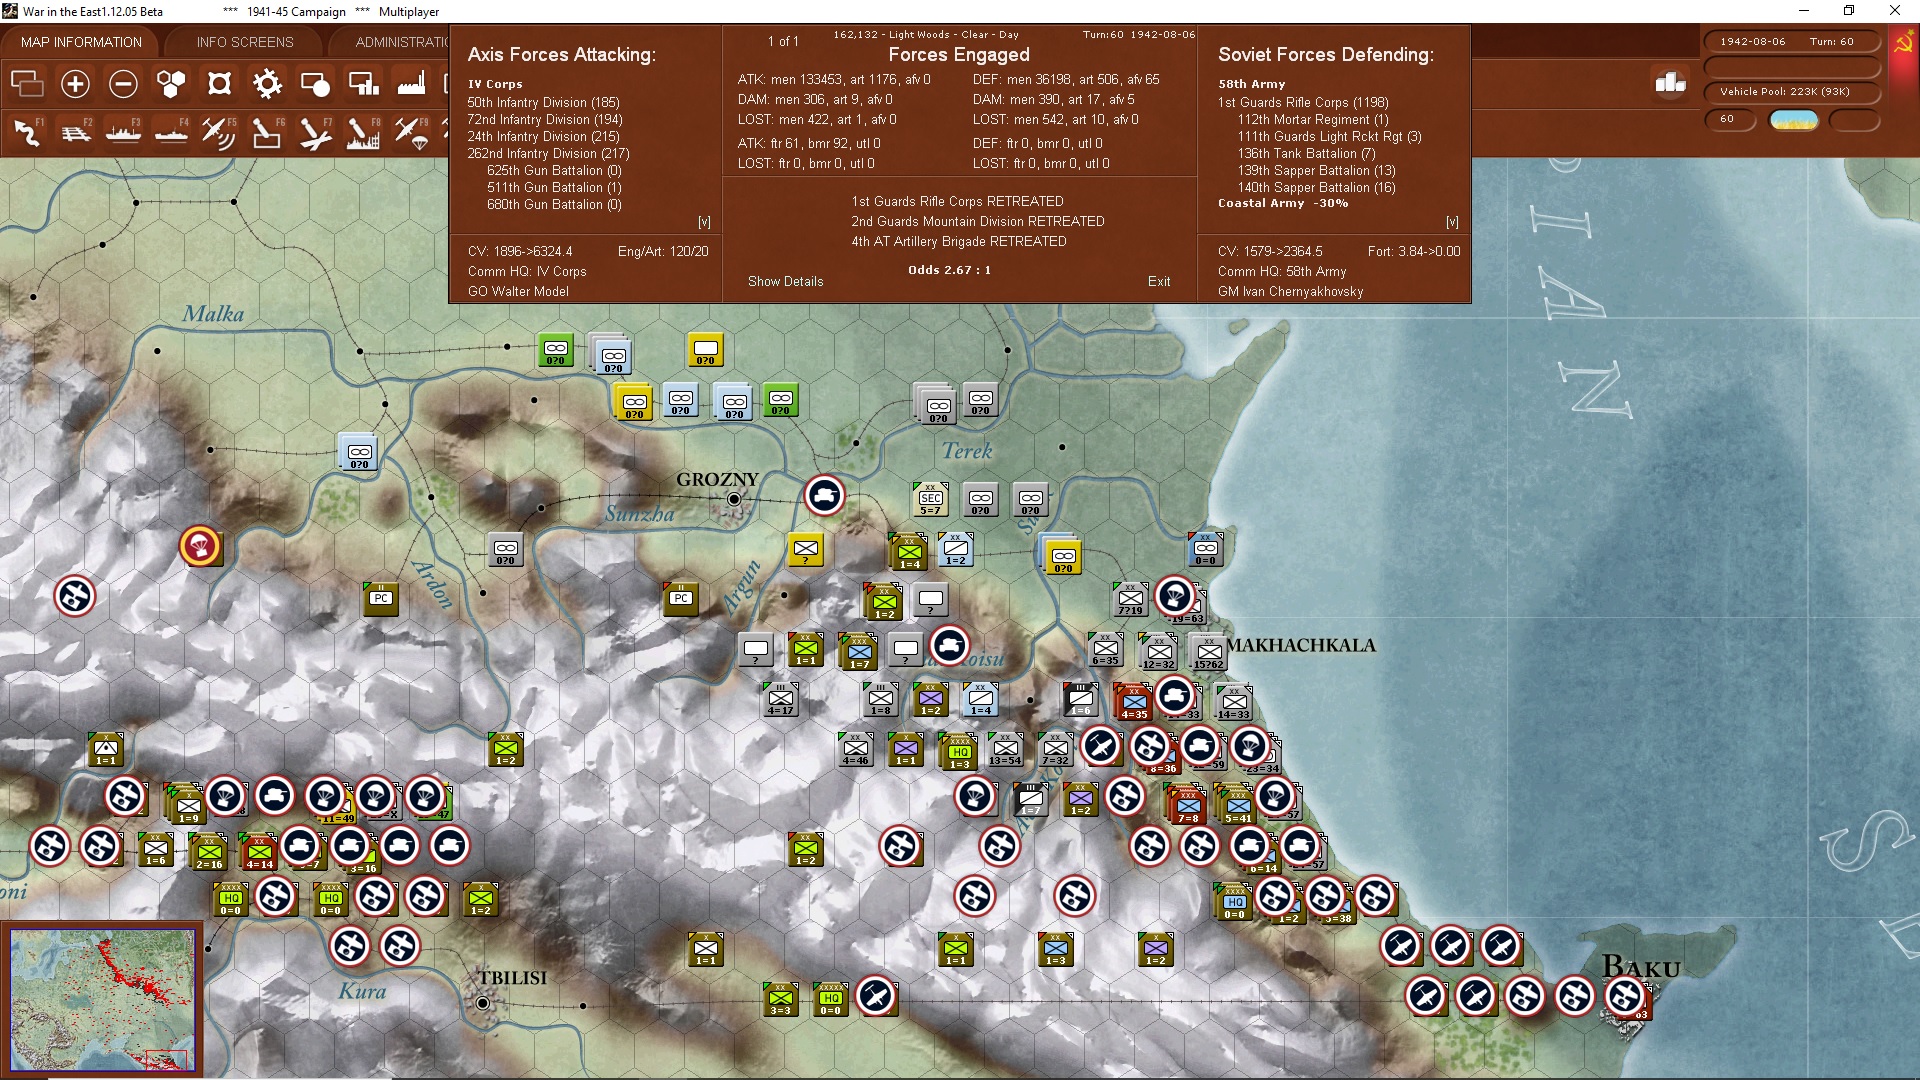1920x1080 pixels.
Task: Click the bar chart statistics icon
Action: (x=1670, y=83)
